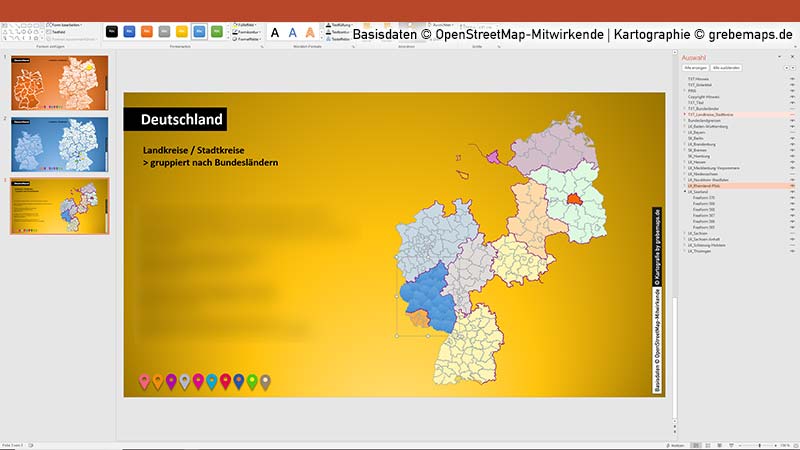Screen dimensions: 800x450
Task: Select LK_Rheinland-Pfalz in selection pane
Action: [x=712, y=186]
